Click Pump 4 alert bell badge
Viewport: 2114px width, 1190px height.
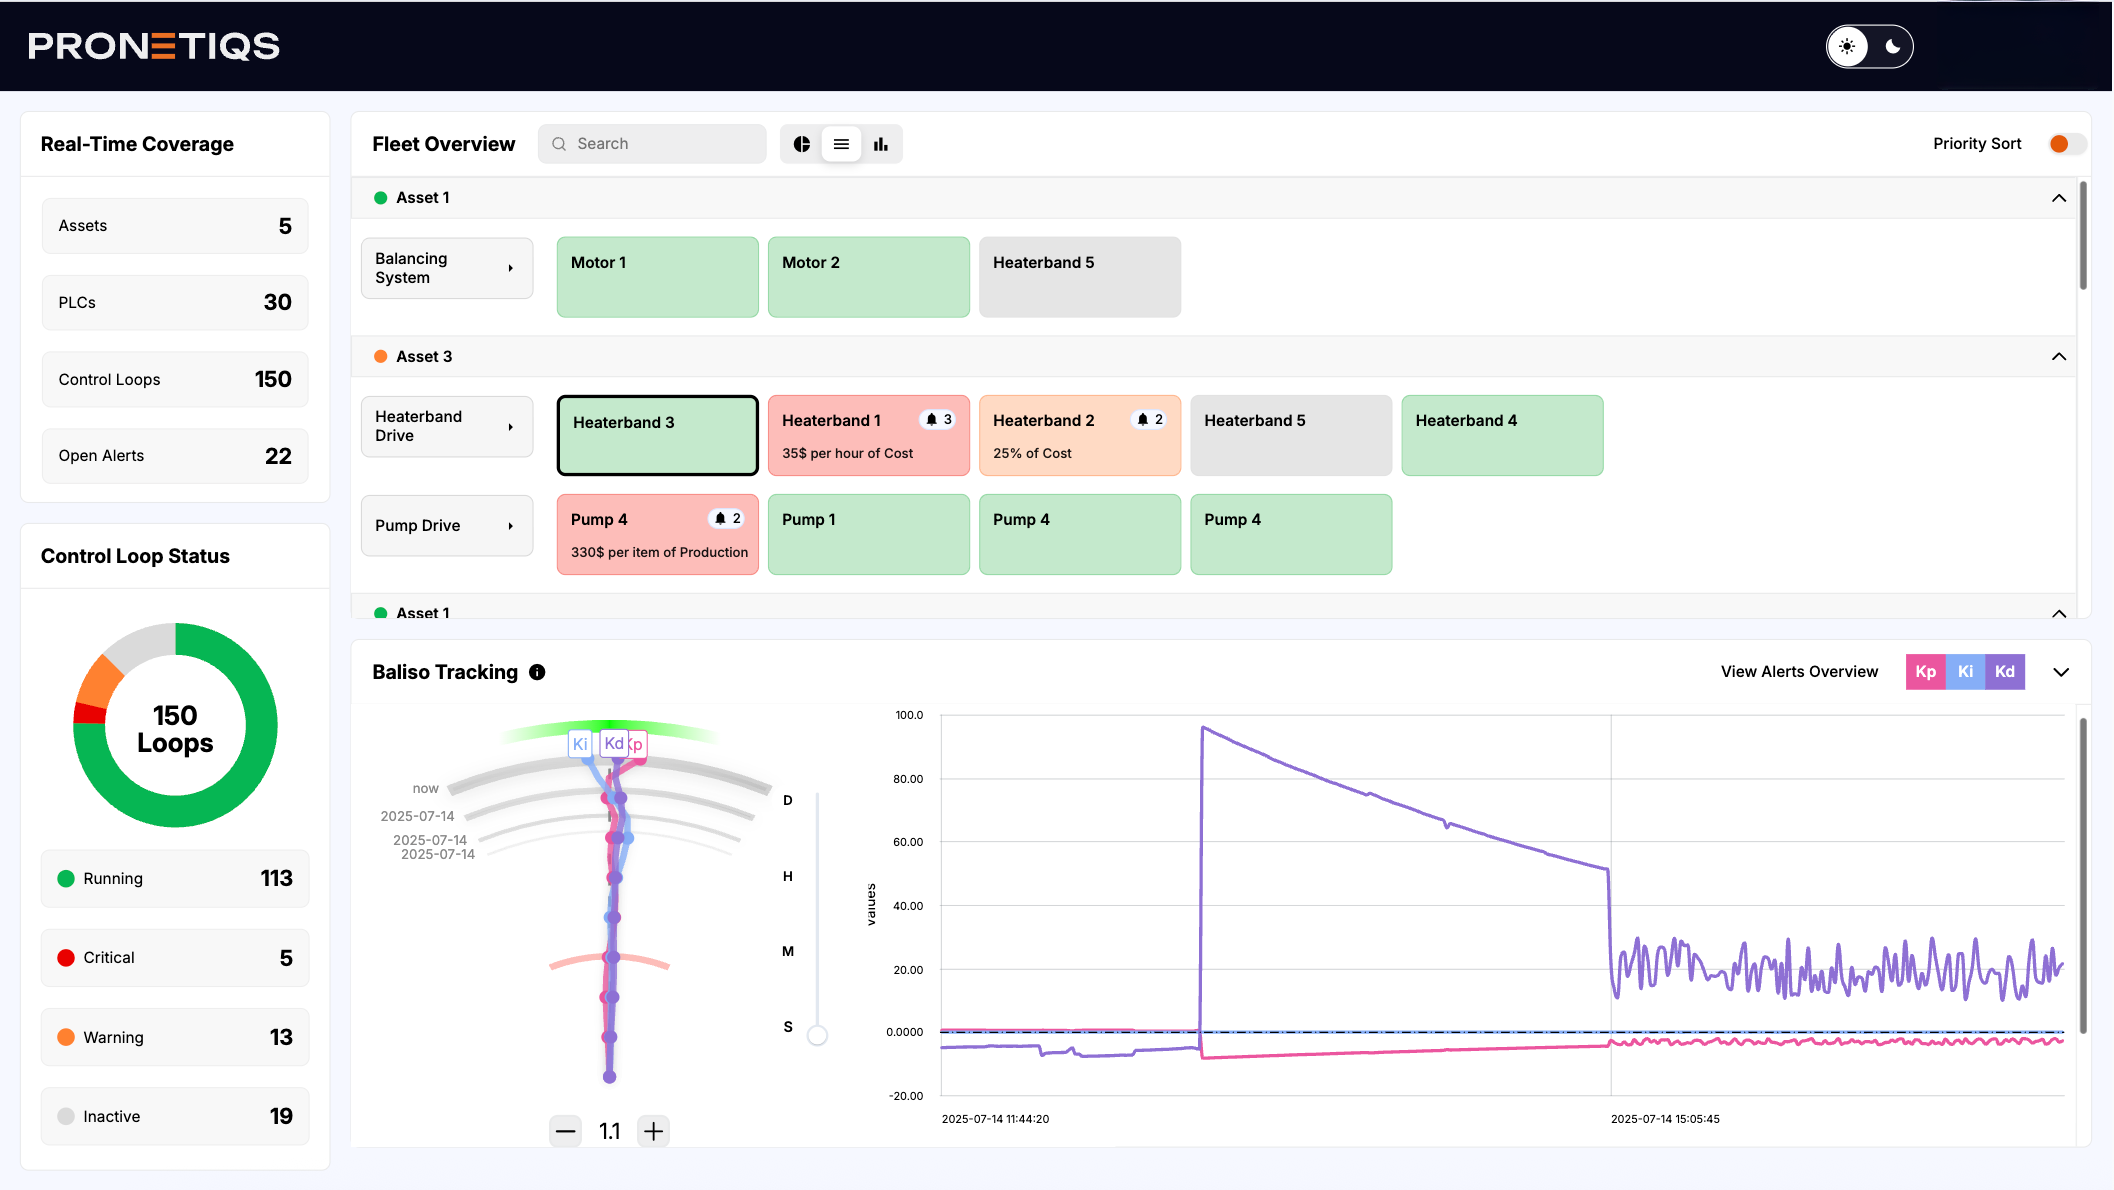[x=727, y=519]
